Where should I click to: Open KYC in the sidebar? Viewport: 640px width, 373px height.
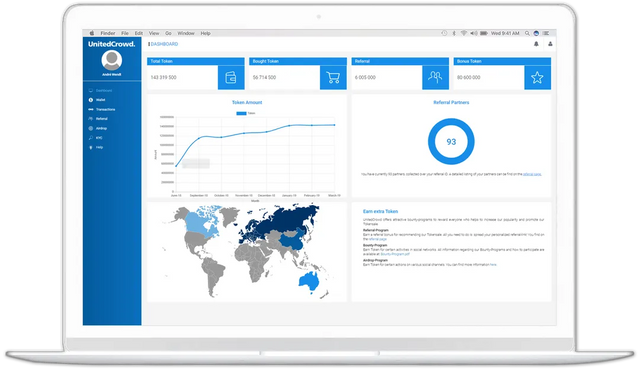(x=96, y=138)
